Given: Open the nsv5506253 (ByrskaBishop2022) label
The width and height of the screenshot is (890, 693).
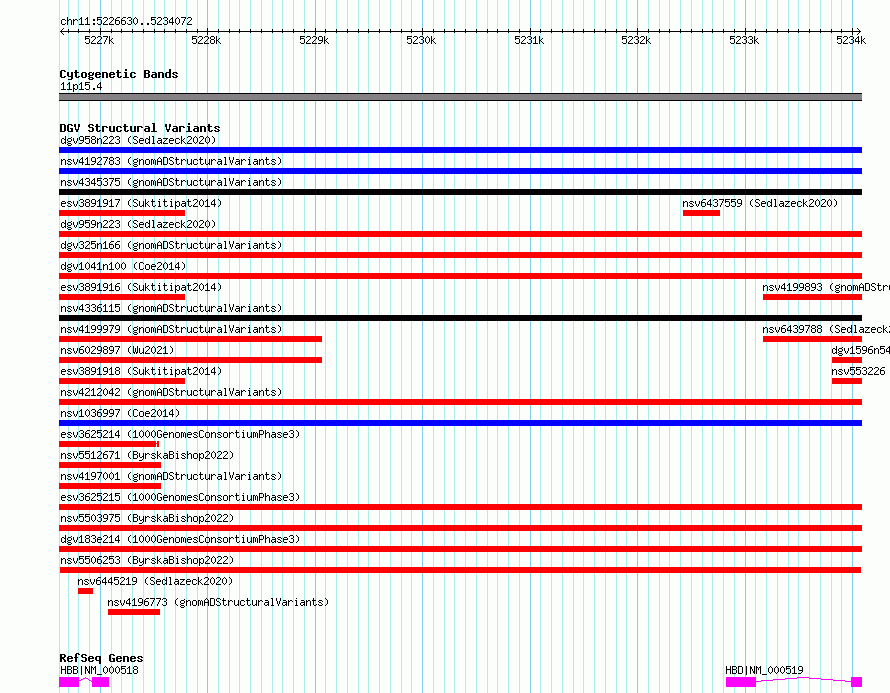Looking at the screenshot, I should pyautogui.click(x=147, y=560).
